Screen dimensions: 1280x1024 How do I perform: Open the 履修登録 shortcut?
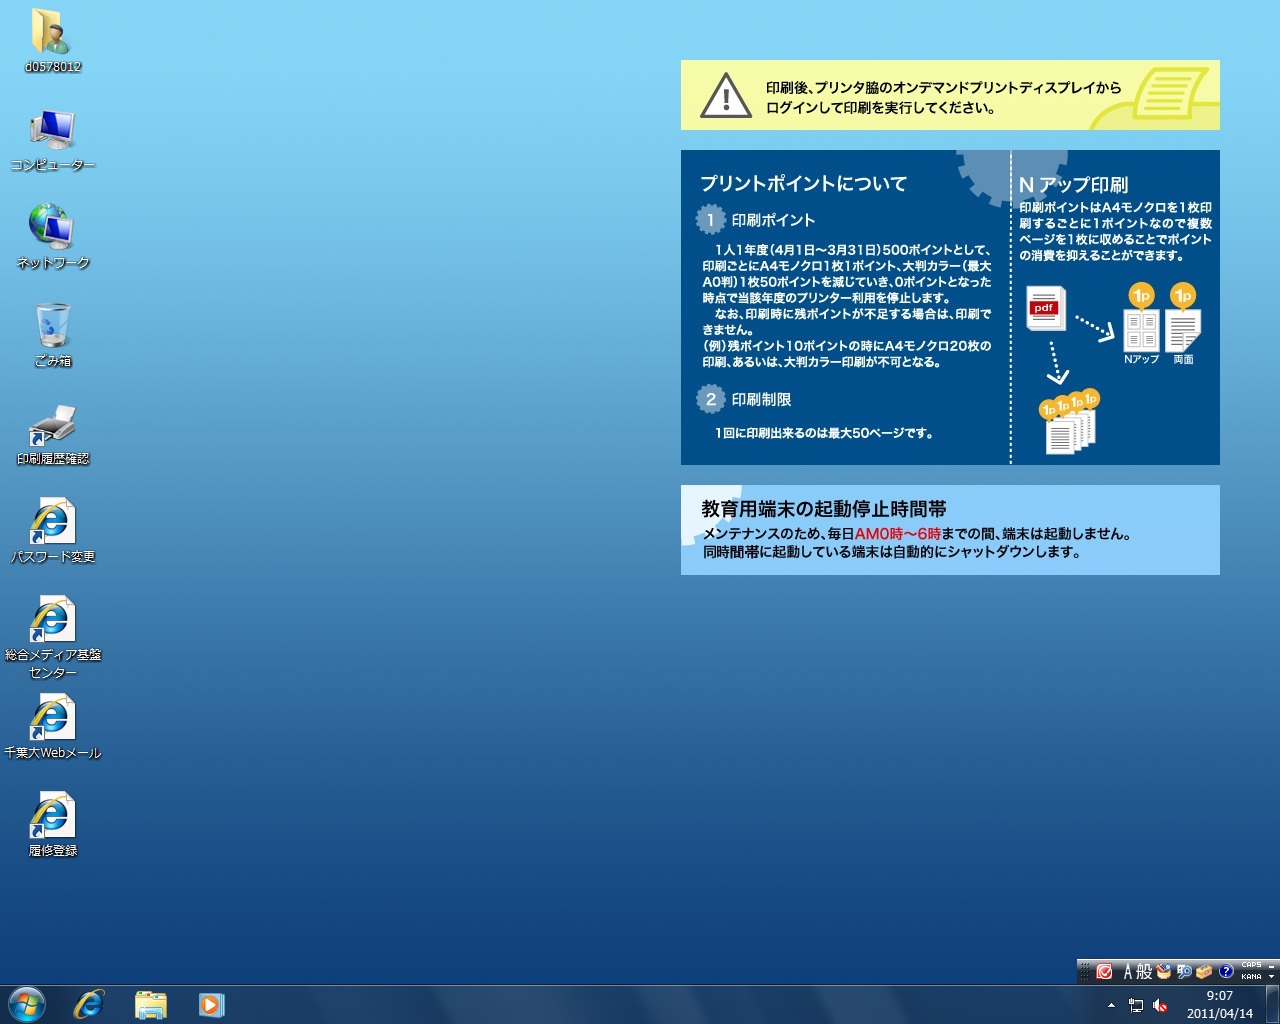coord(52,818)
